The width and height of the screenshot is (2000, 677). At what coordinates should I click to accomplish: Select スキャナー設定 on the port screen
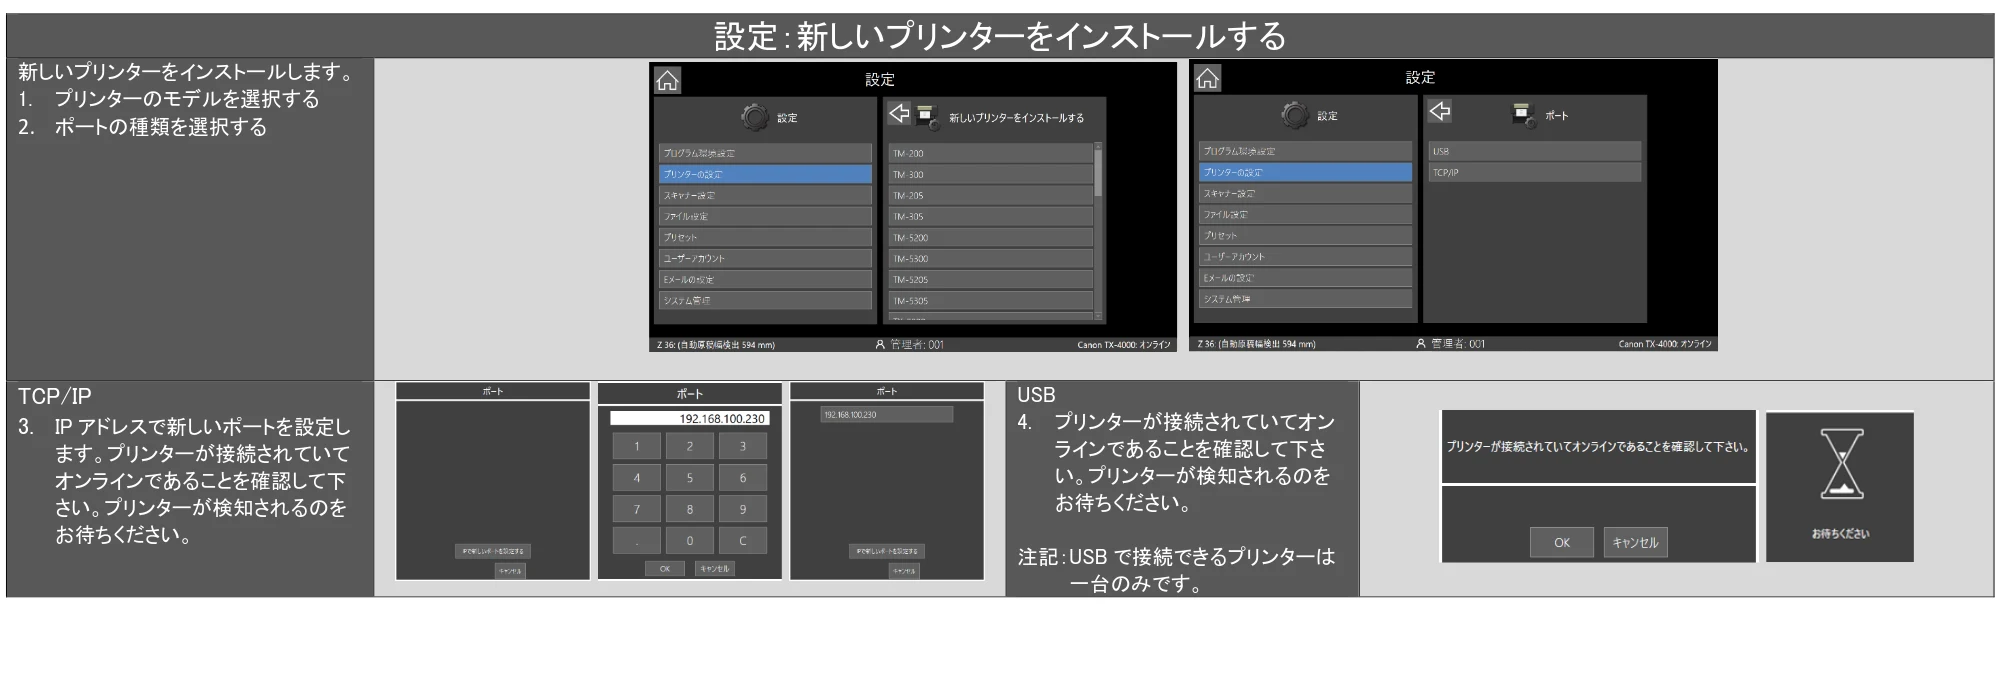(1305, 193)
